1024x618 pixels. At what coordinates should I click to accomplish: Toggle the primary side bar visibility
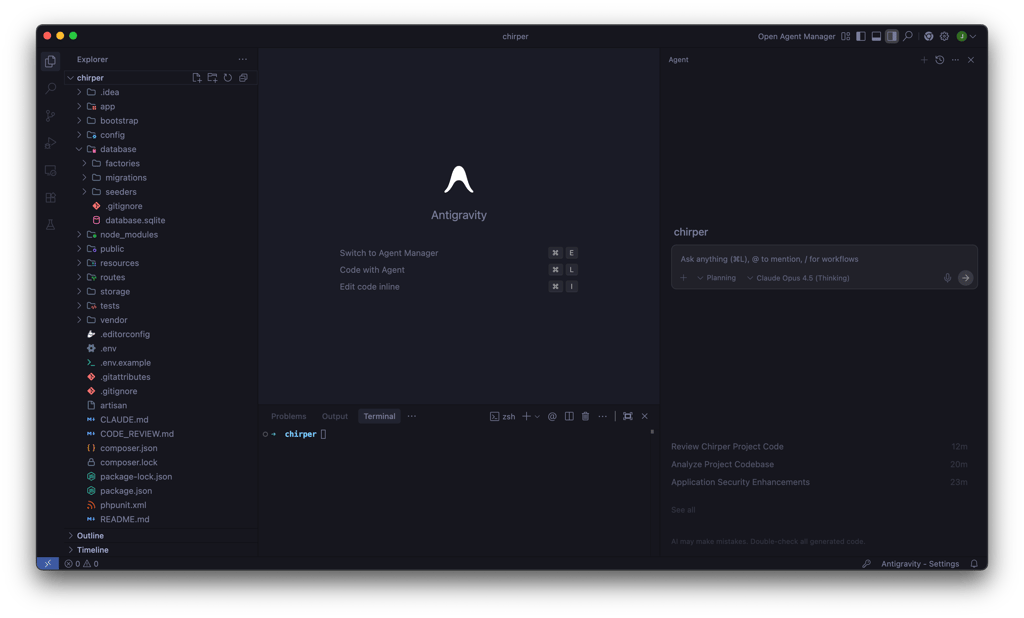click(861, 37)
